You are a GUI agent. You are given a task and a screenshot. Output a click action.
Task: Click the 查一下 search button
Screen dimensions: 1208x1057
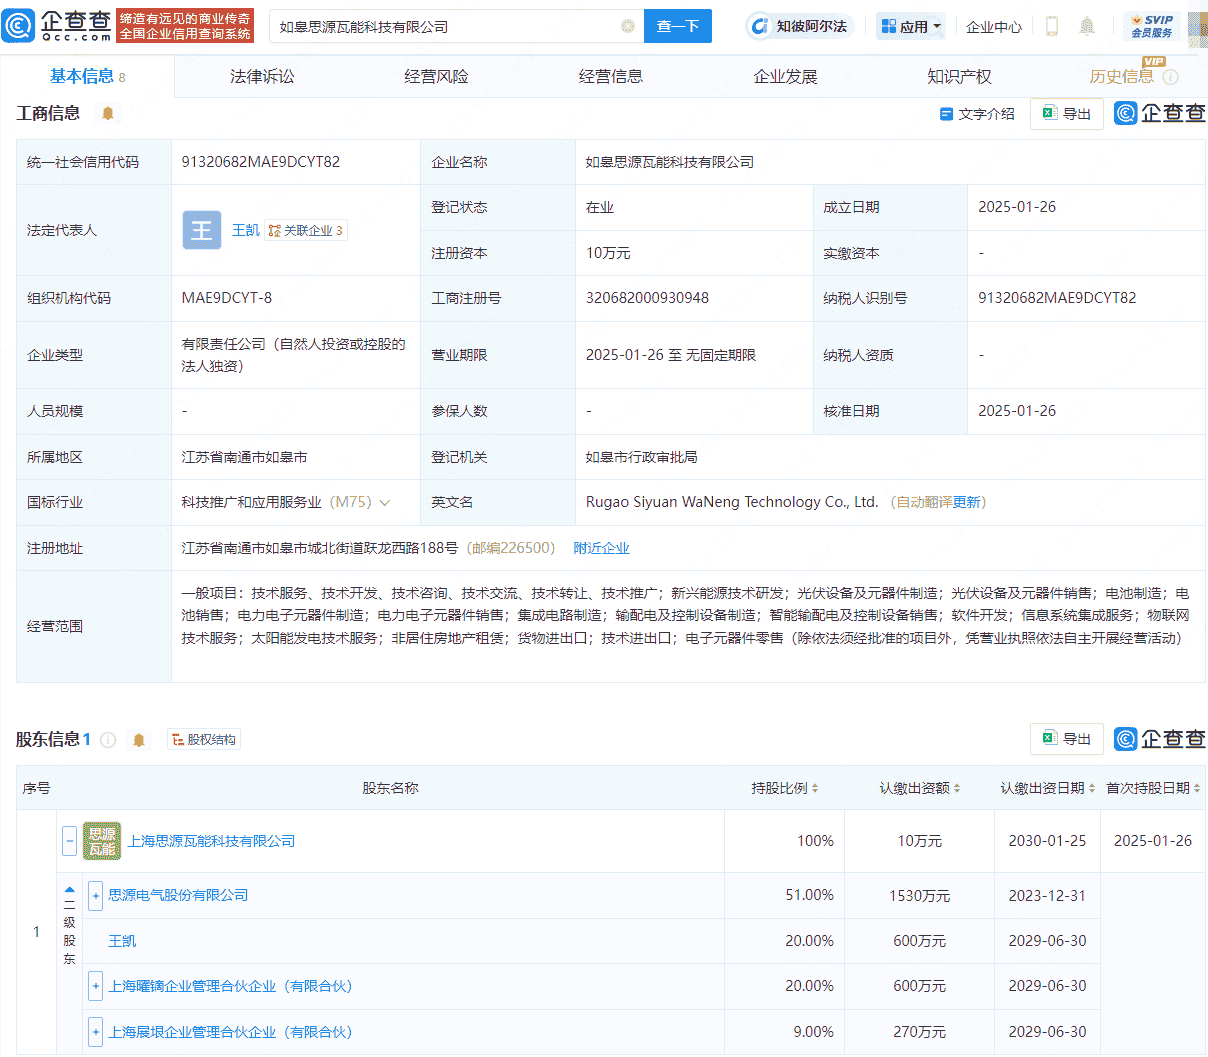[677, 26]
